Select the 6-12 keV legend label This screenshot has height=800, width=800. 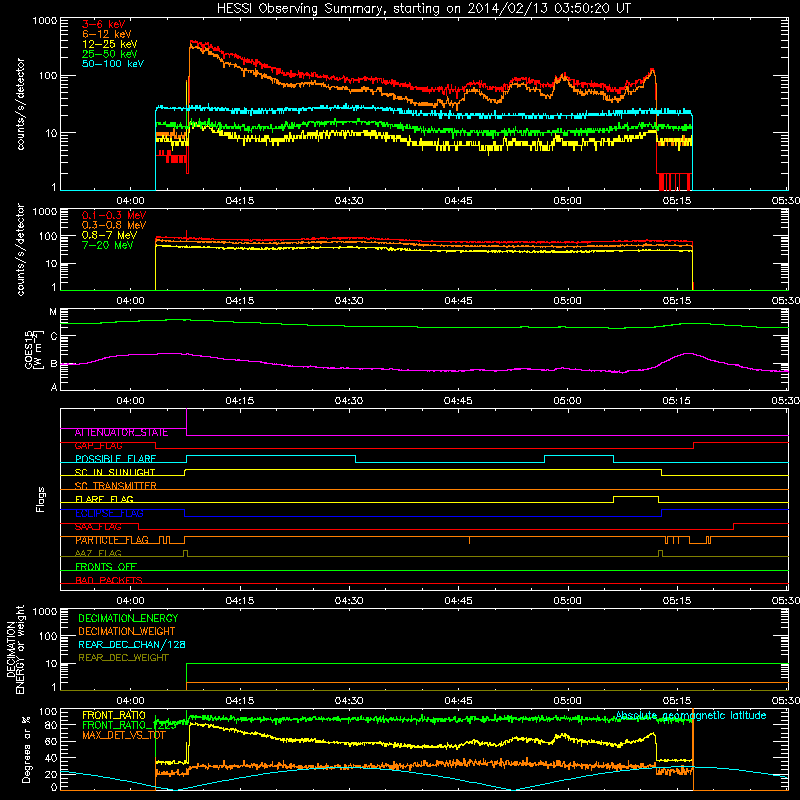click(x=106, y=34)
